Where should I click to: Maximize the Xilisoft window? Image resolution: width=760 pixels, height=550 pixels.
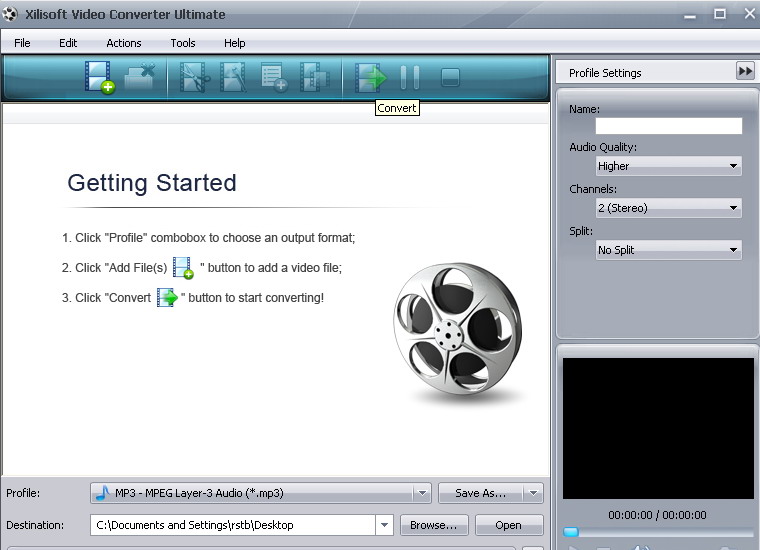(x=720, y=14)
